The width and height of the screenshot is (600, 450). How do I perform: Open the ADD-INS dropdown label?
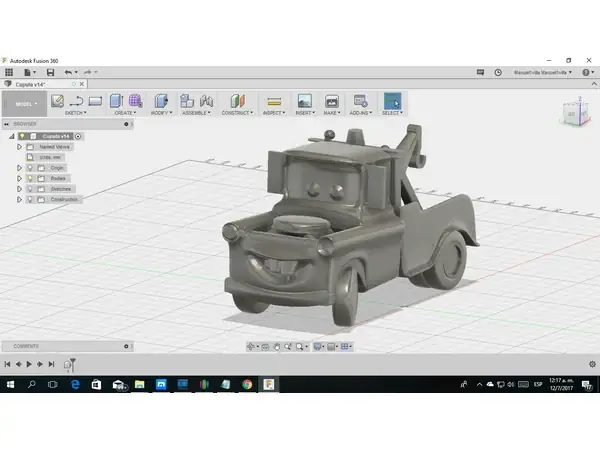(360, 113)
